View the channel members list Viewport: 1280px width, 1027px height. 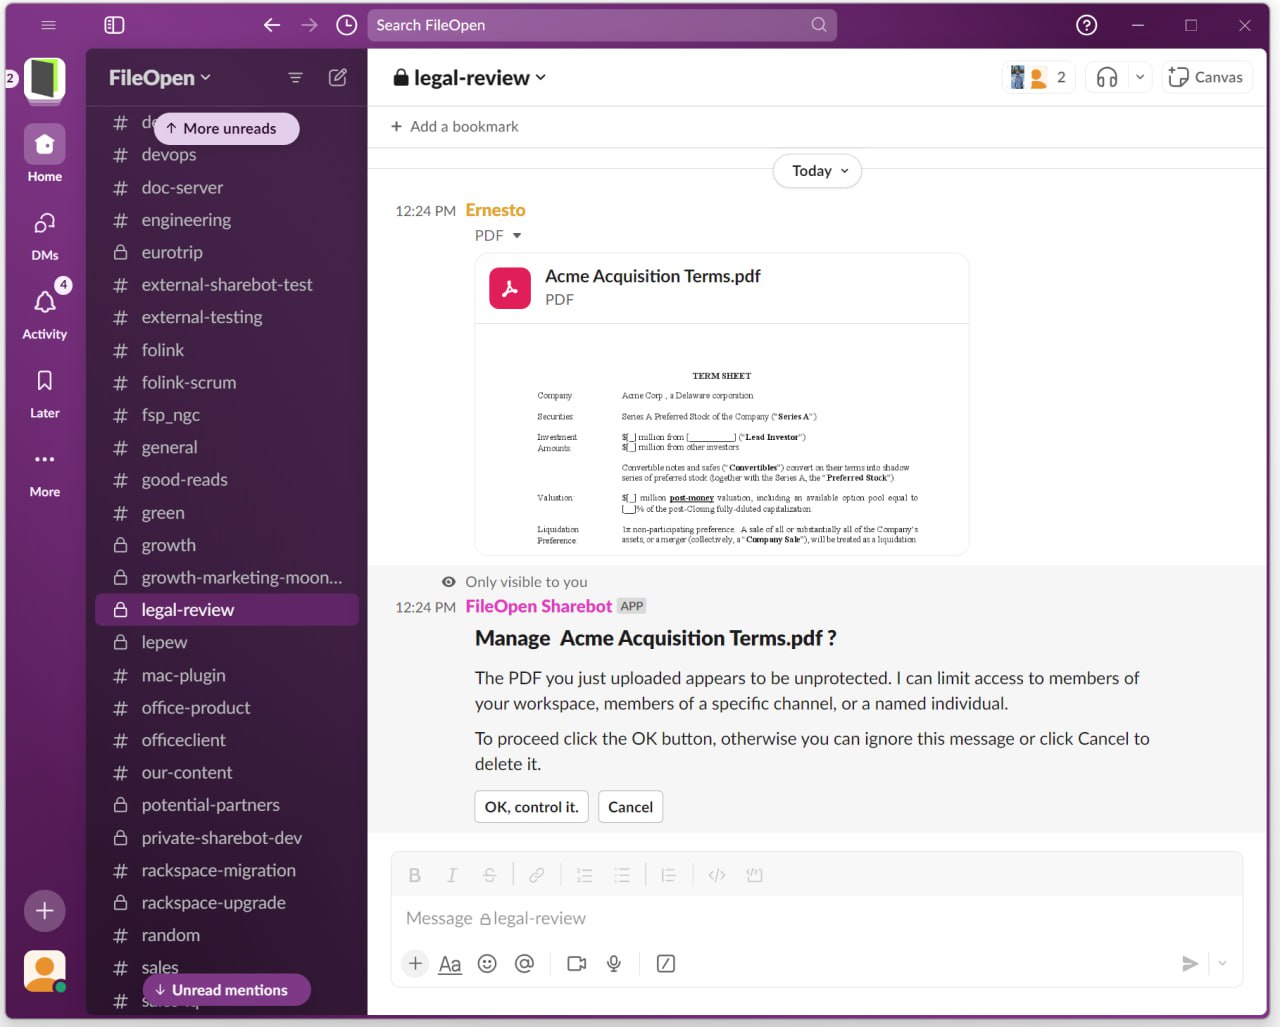1038,77
